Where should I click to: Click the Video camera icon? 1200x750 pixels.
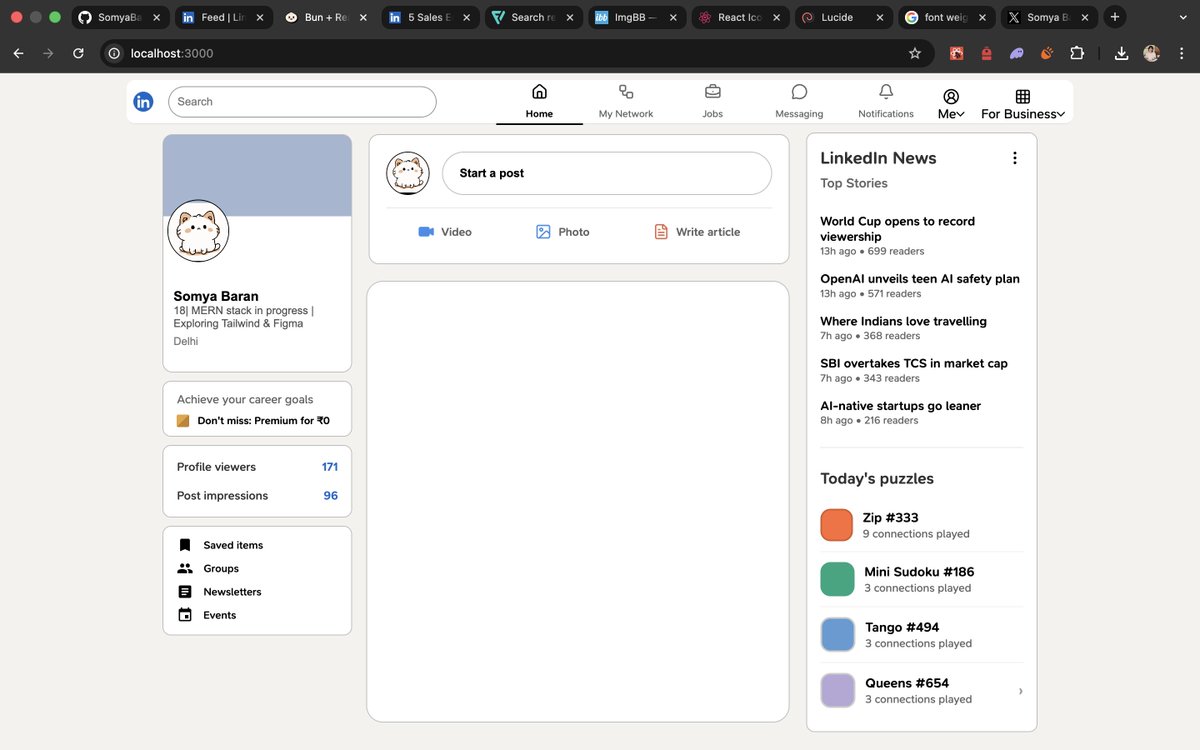coord(426,232)
